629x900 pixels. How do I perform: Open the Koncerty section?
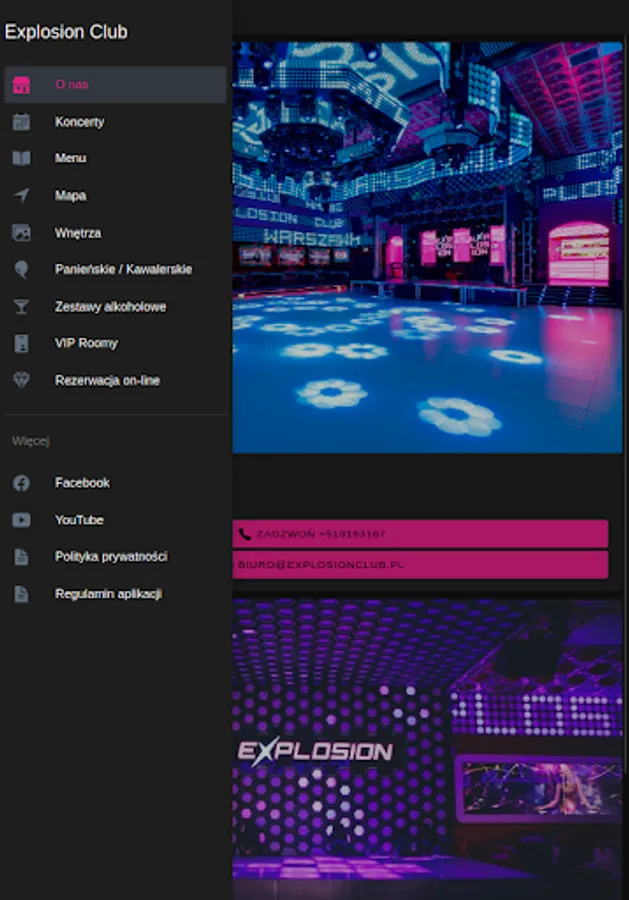[x=115, y=122]
